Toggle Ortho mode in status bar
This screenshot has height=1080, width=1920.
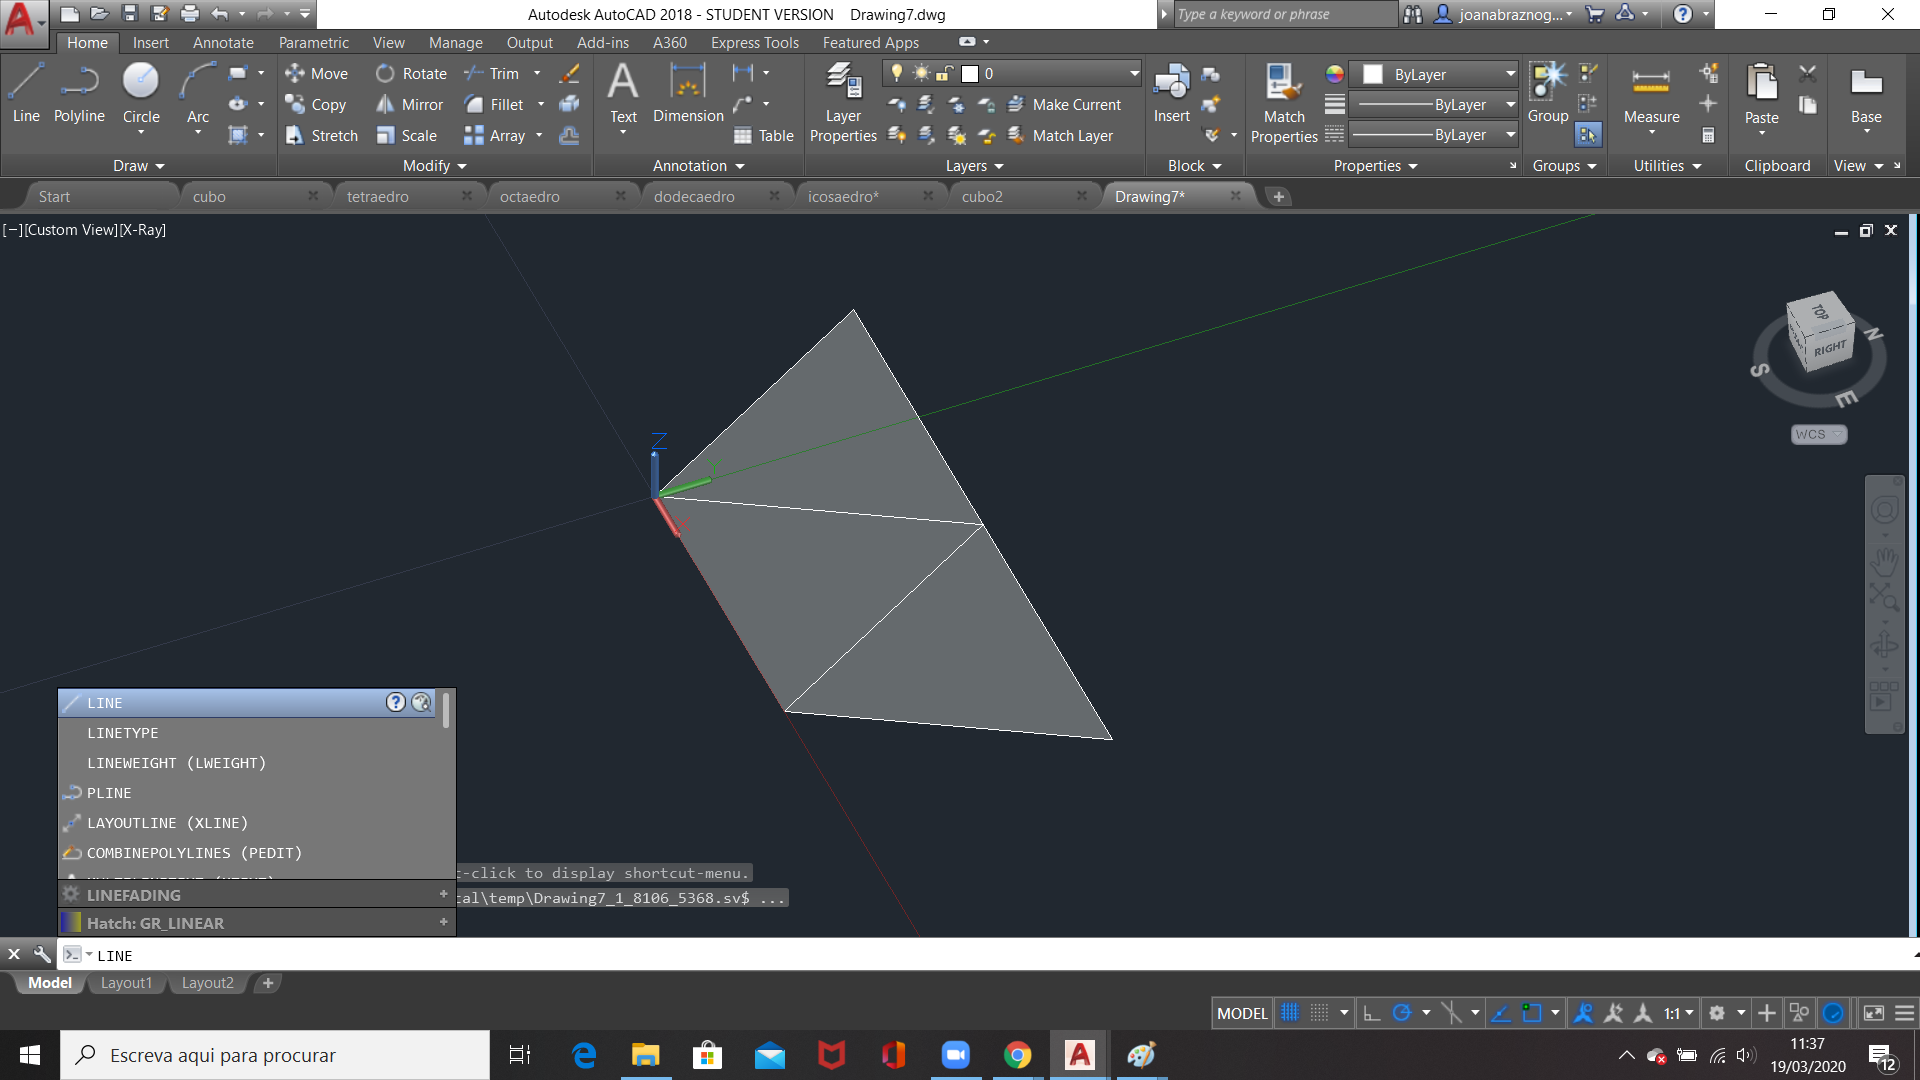[x=1372, y=1013]
